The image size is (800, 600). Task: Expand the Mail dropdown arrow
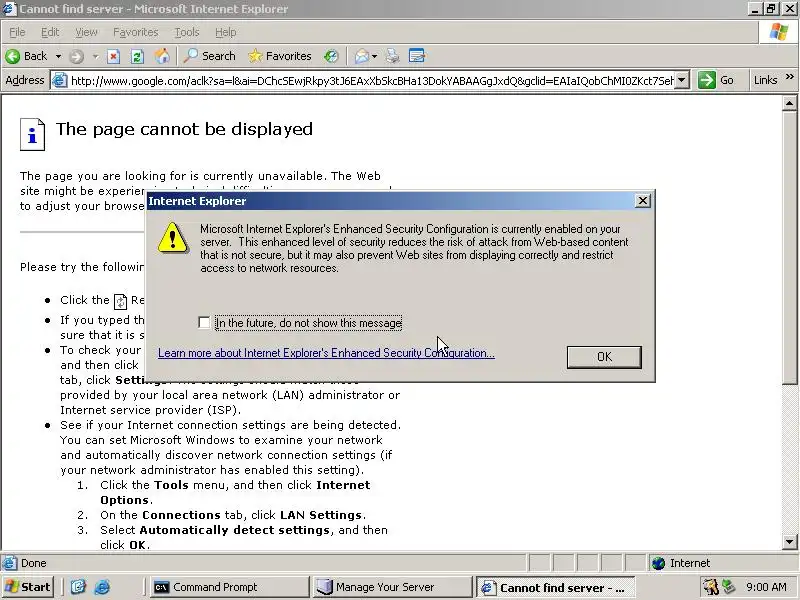[374, 56]
